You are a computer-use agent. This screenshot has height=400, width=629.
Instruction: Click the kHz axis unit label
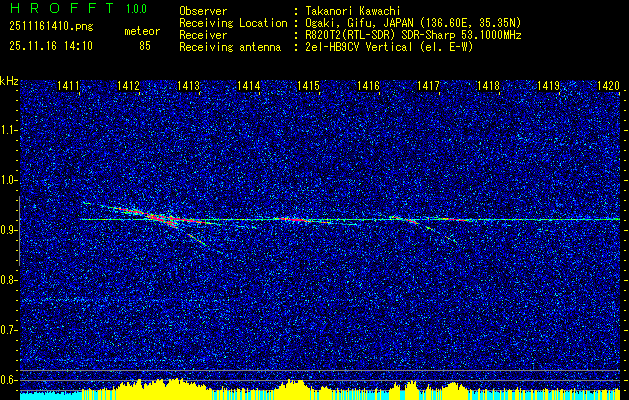(x=9, y=81)
